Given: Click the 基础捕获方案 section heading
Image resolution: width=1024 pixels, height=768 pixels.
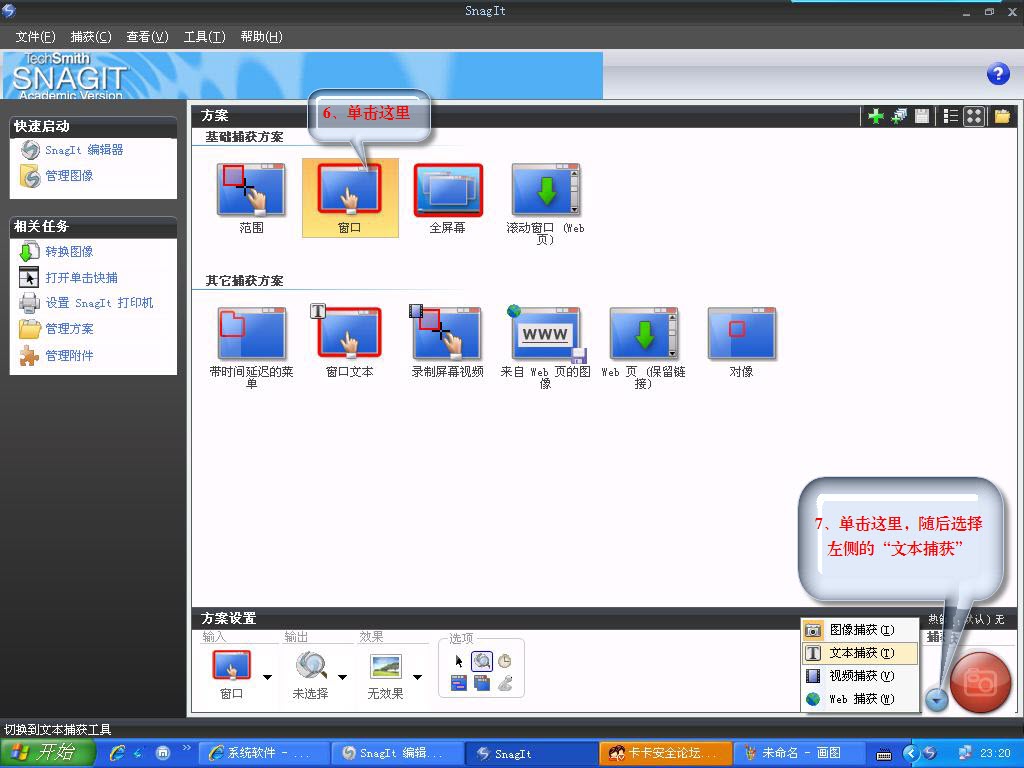Looking at the screenshot, I should (245, 137).
